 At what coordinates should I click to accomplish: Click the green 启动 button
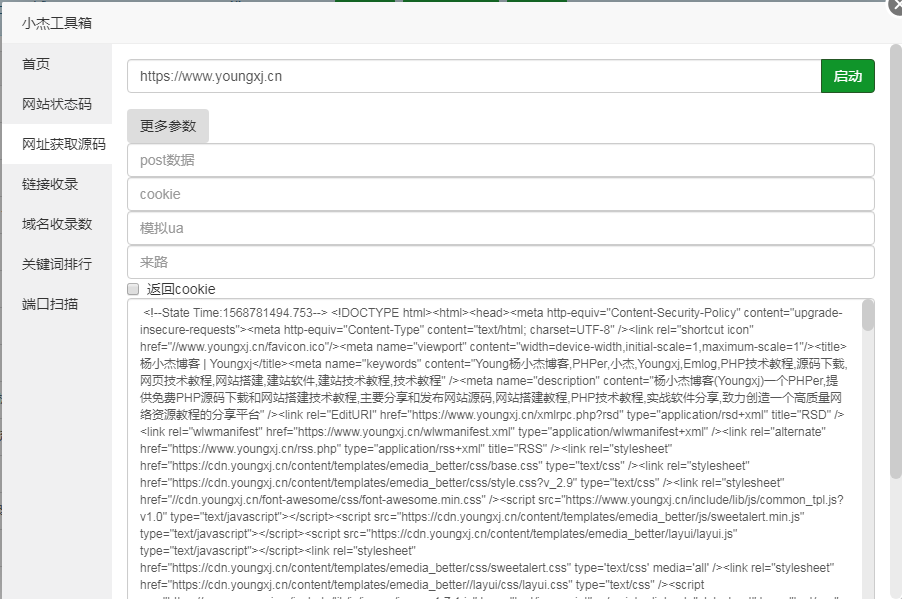847,76
